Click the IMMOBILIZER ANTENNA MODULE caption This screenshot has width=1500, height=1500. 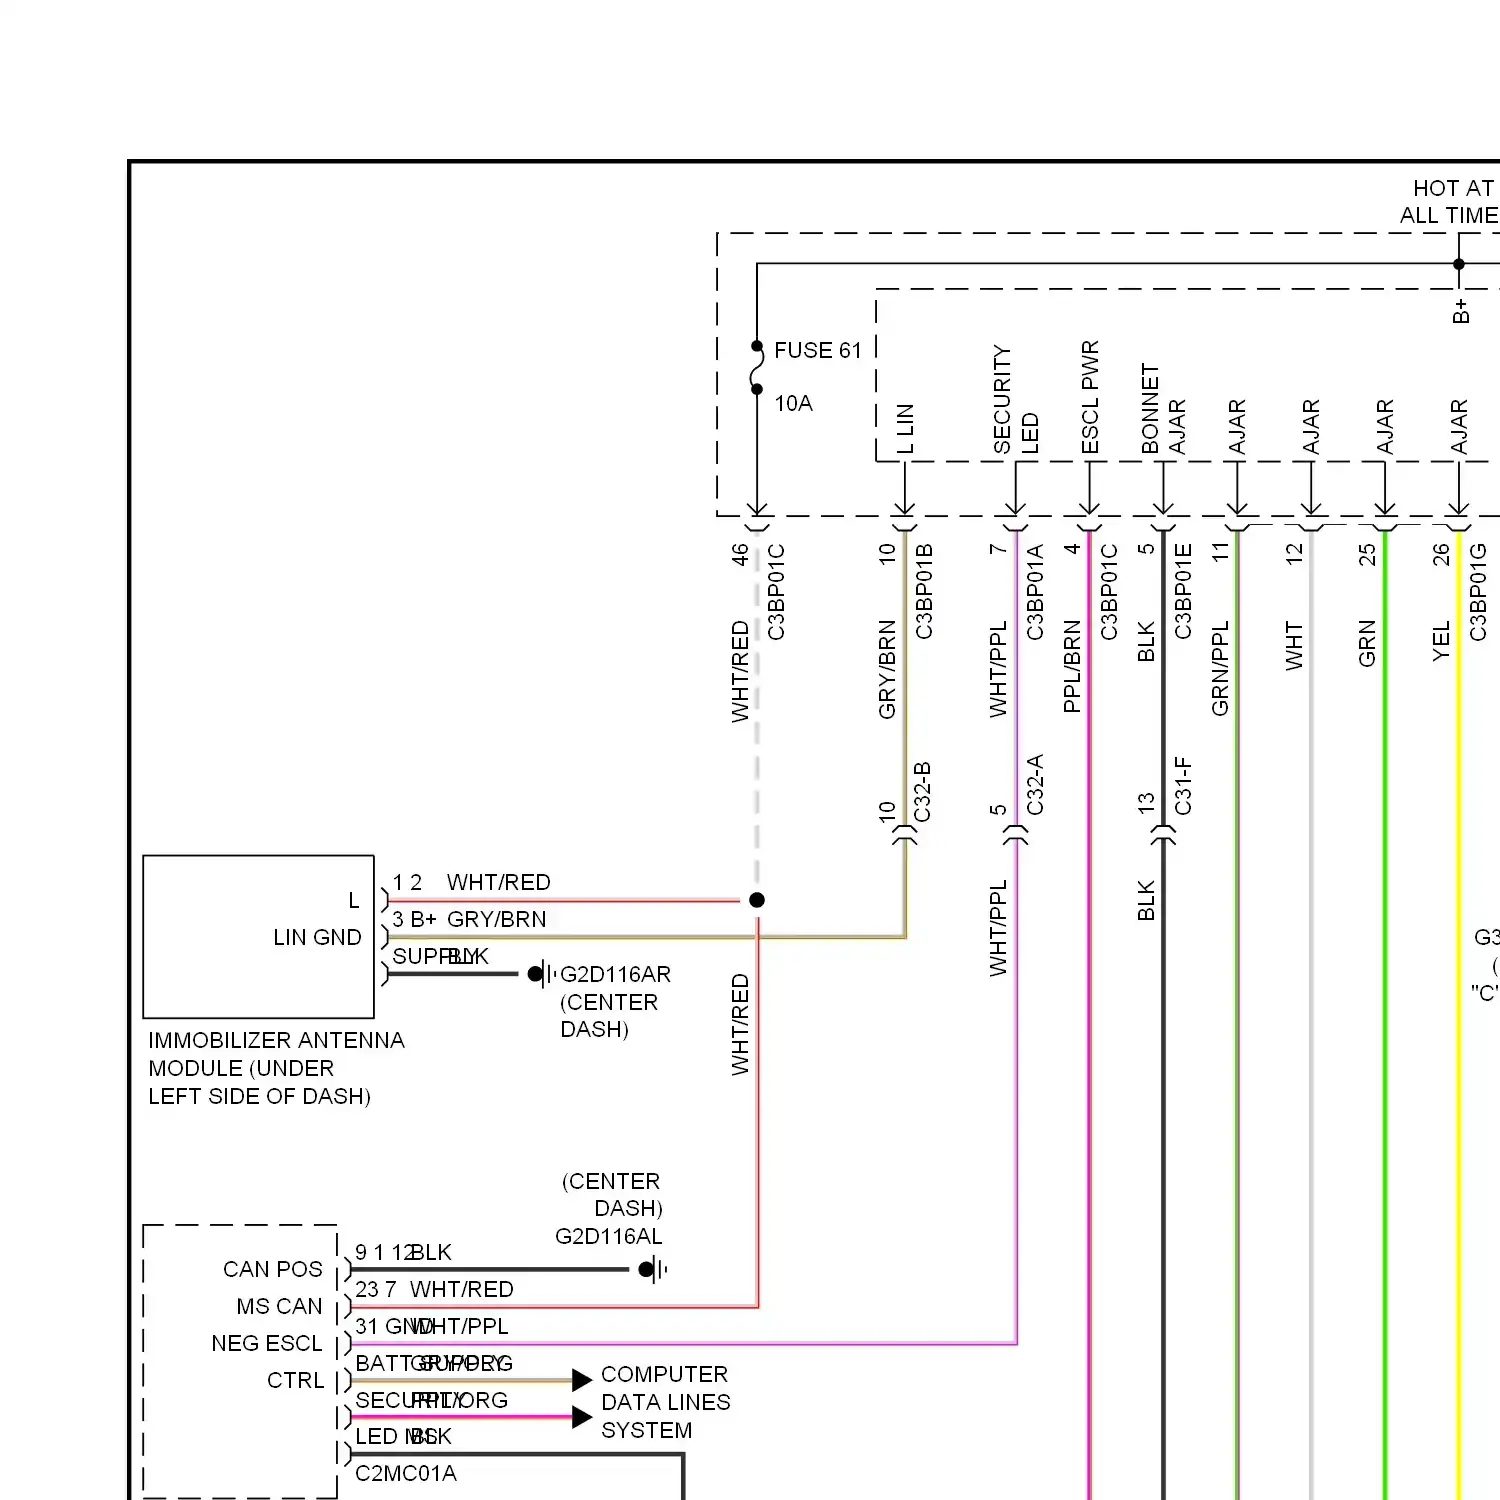(x=276, y=1068)
